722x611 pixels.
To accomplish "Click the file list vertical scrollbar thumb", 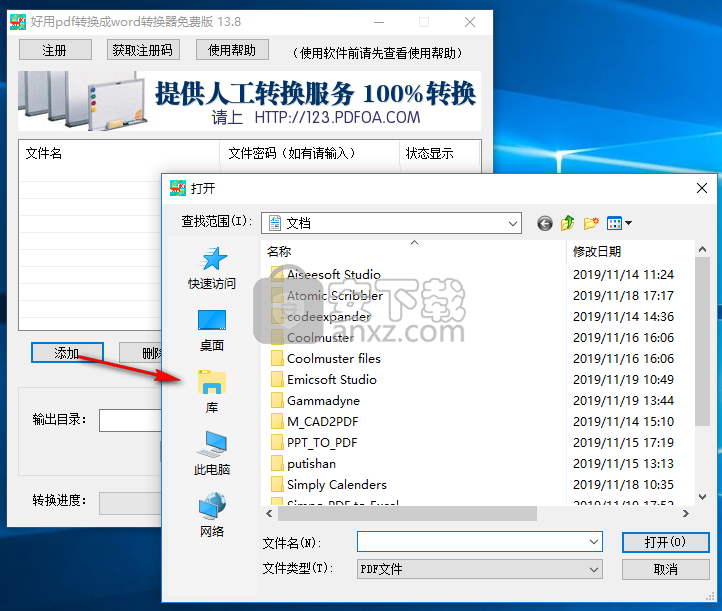I will (702, 342).
